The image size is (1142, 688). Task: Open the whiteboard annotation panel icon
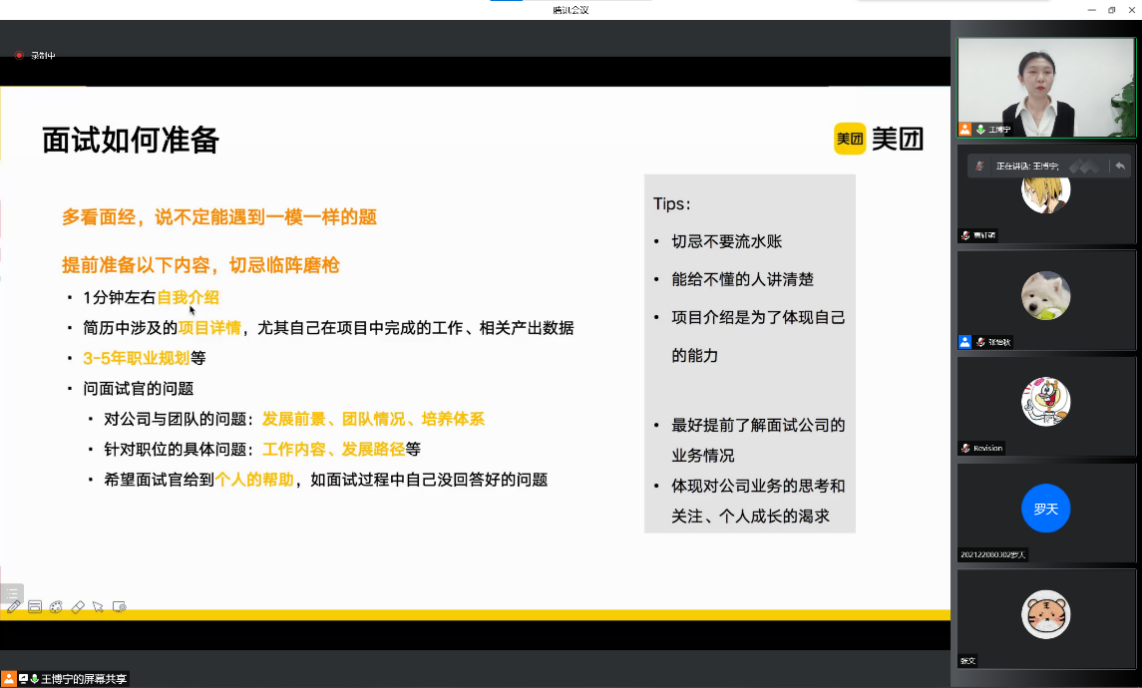click(119, 607)
